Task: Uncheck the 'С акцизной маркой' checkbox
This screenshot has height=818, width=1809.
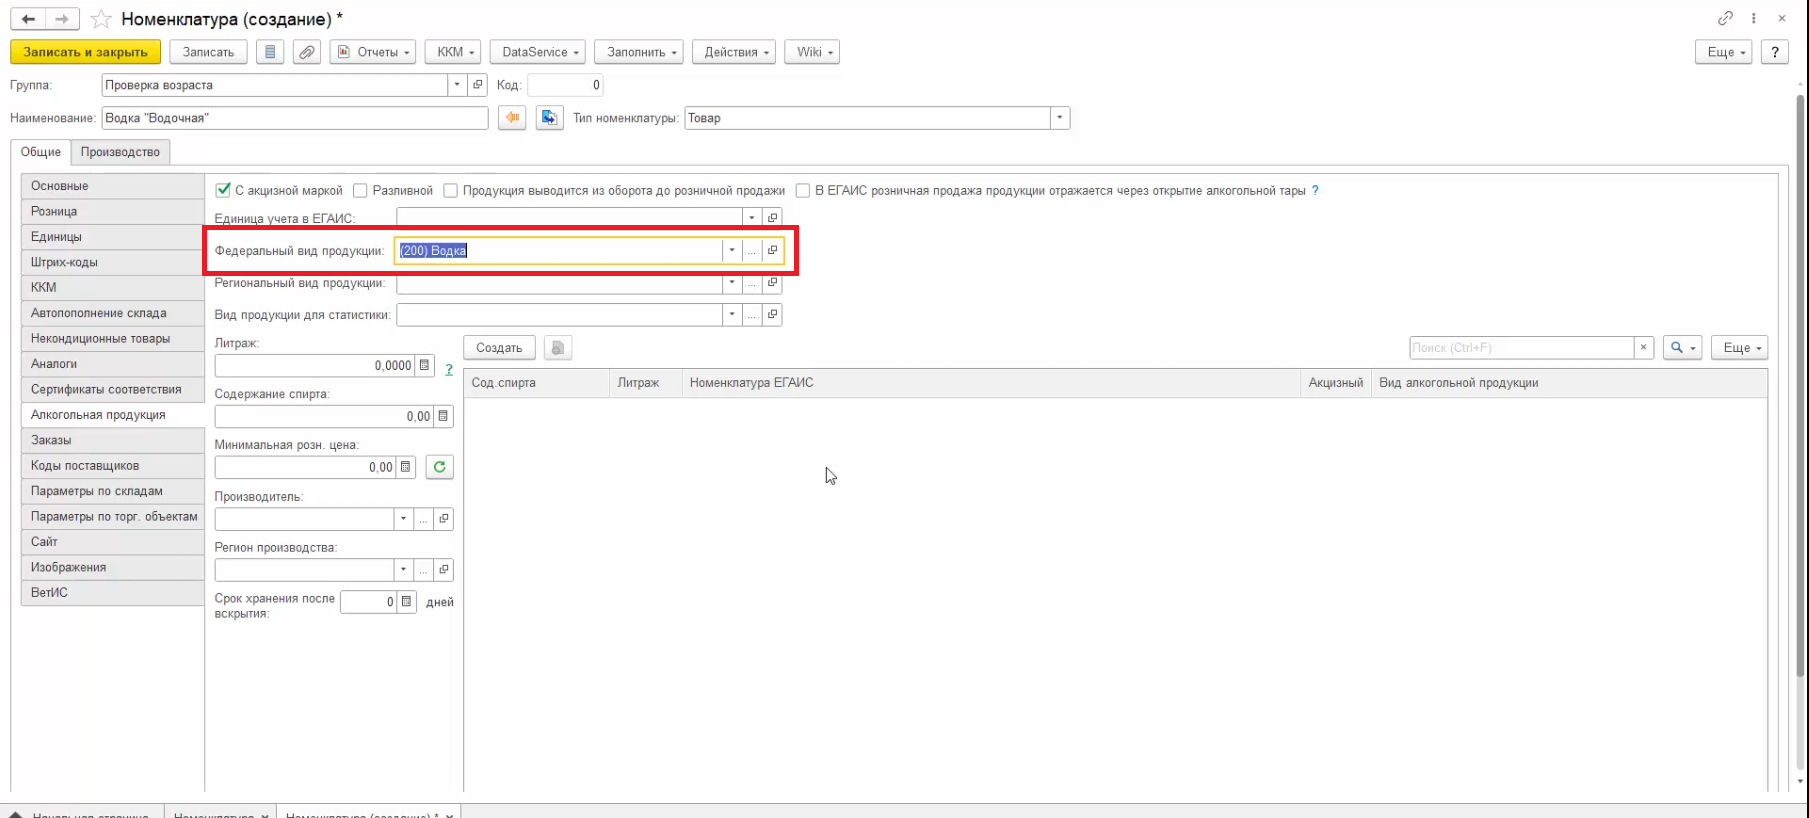Action: pyautogui.click(x=223, y=190)
